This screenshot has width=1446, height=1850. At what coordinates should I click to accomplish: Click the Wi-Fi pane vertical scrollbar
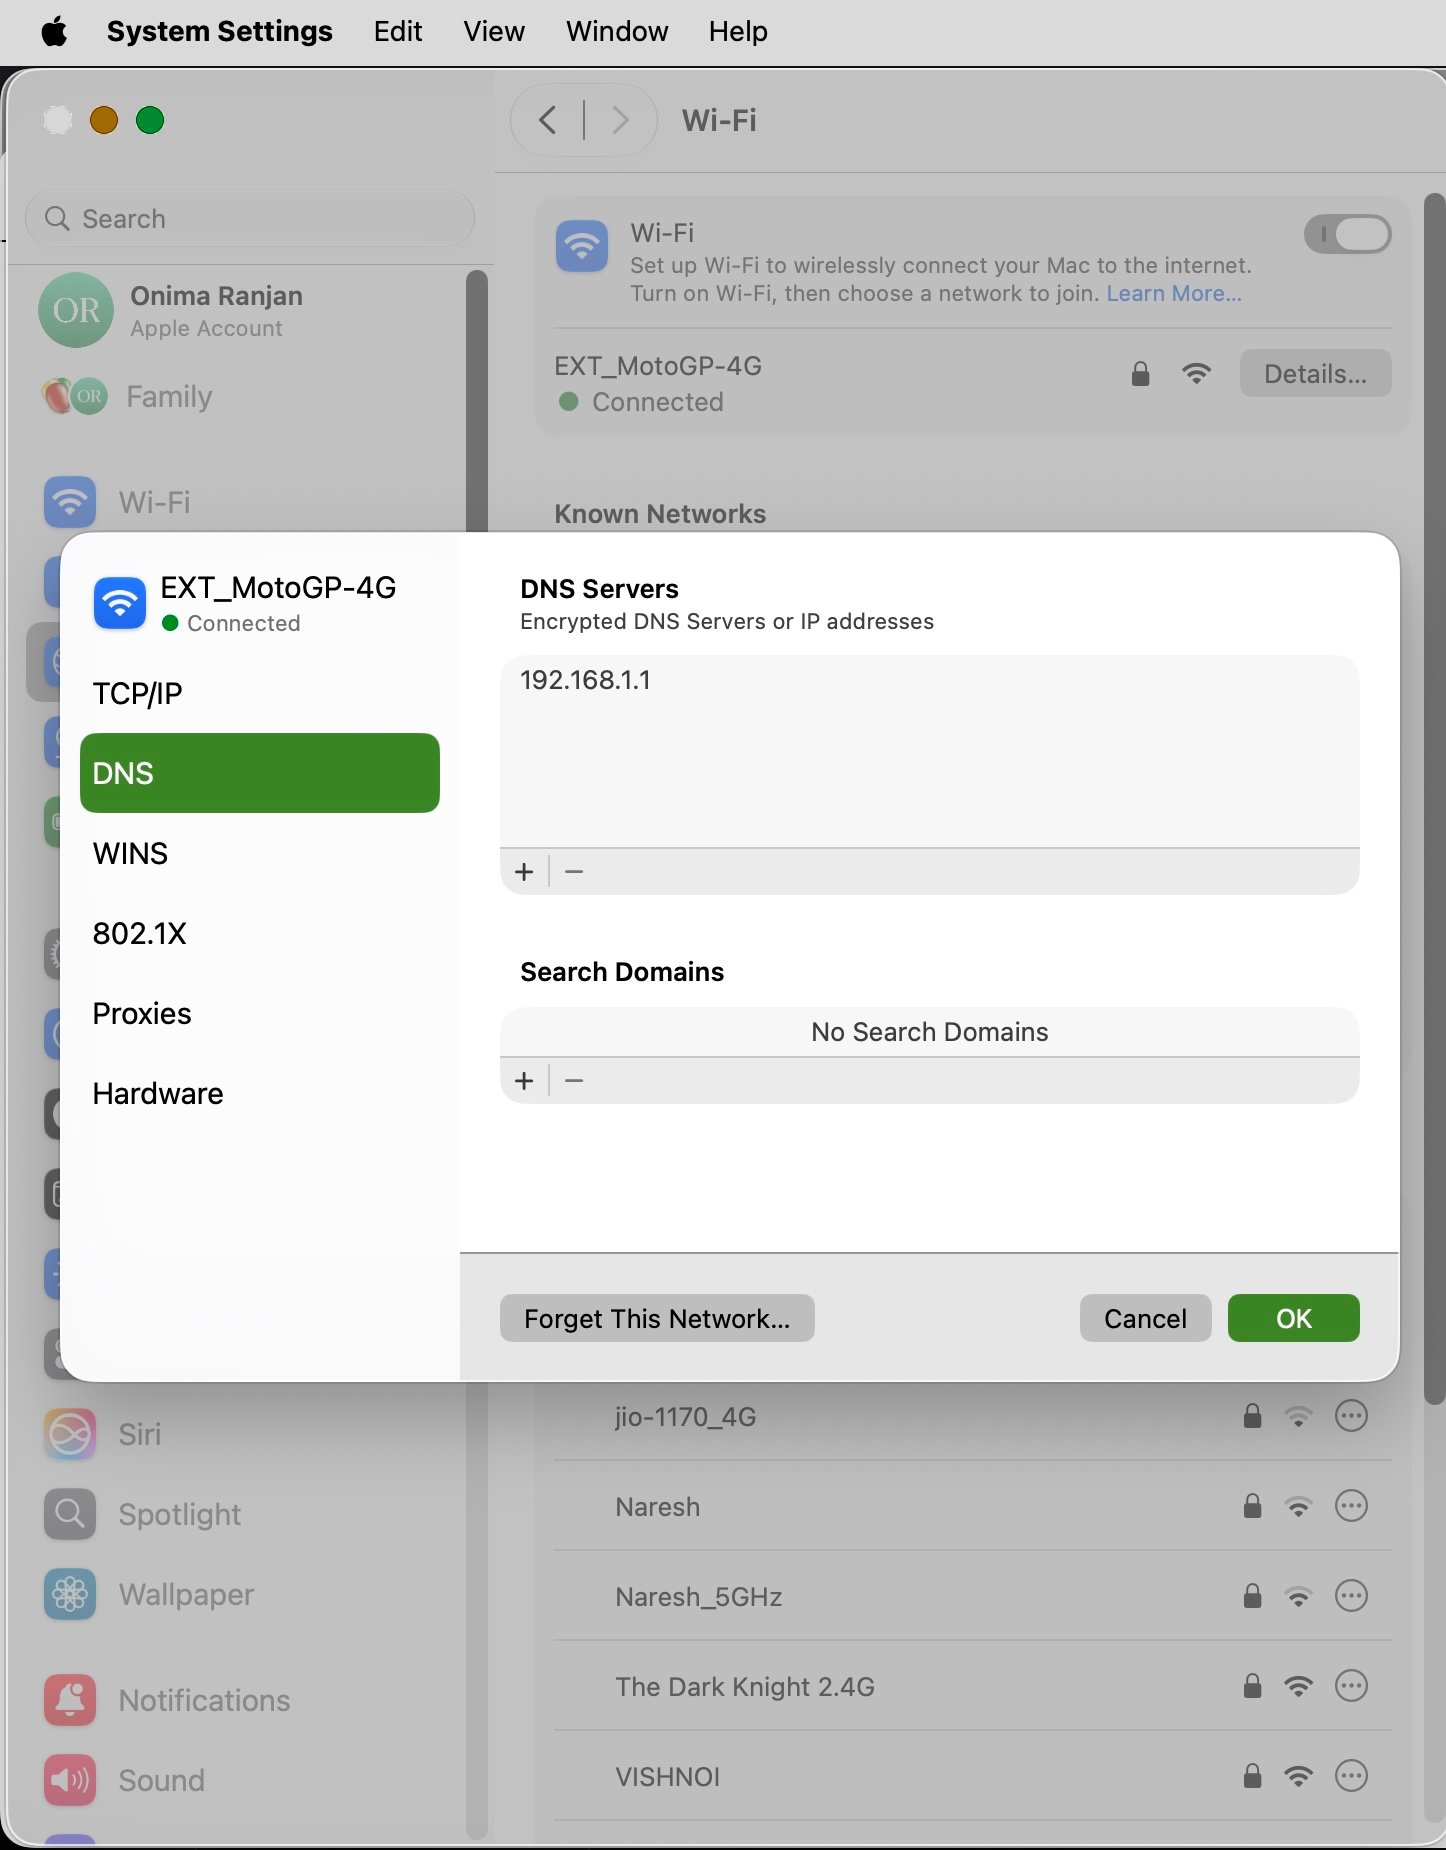[1434, 800]
